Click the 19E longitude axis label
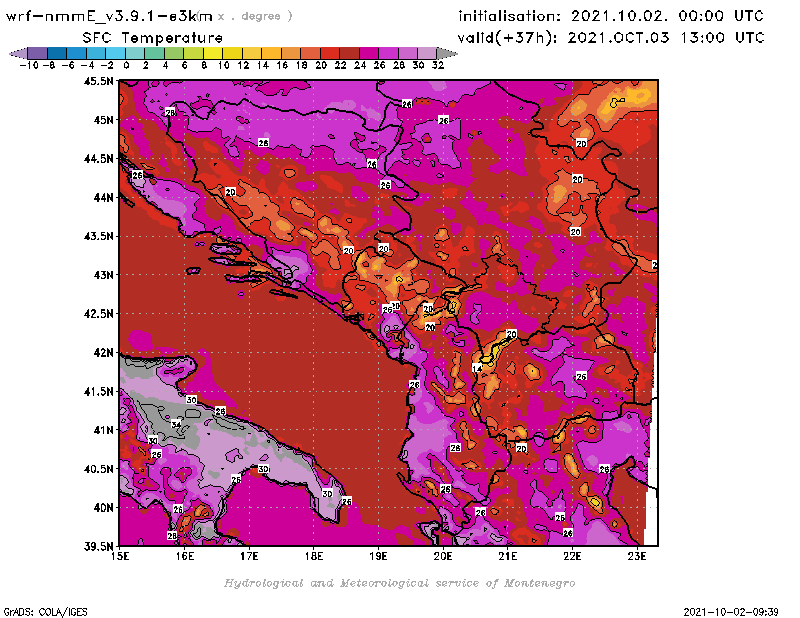Image resolution: width=800 pixels, height=618 pixels. tap(379, 556)
